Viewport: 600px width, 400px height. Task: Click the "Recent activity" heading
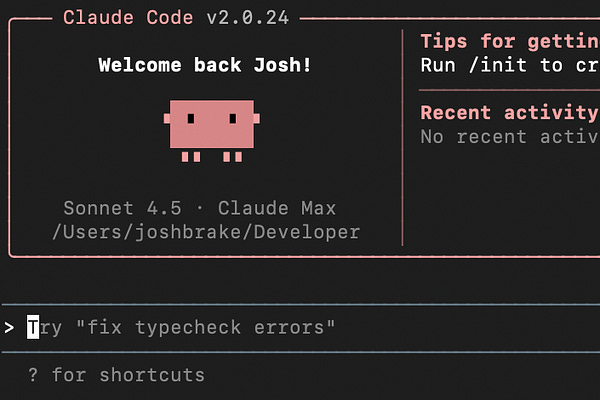point(510,113)
